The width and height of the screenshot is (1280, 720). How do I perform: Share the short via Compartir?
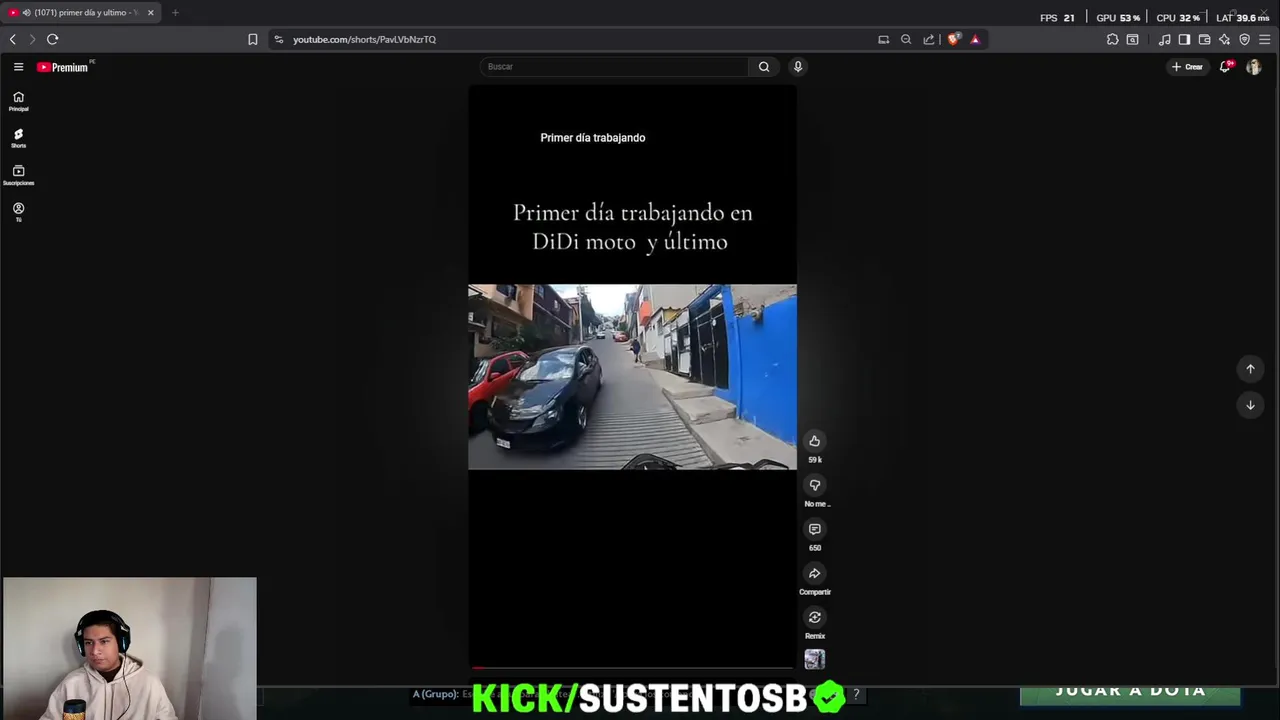click(x=815, y=573)
